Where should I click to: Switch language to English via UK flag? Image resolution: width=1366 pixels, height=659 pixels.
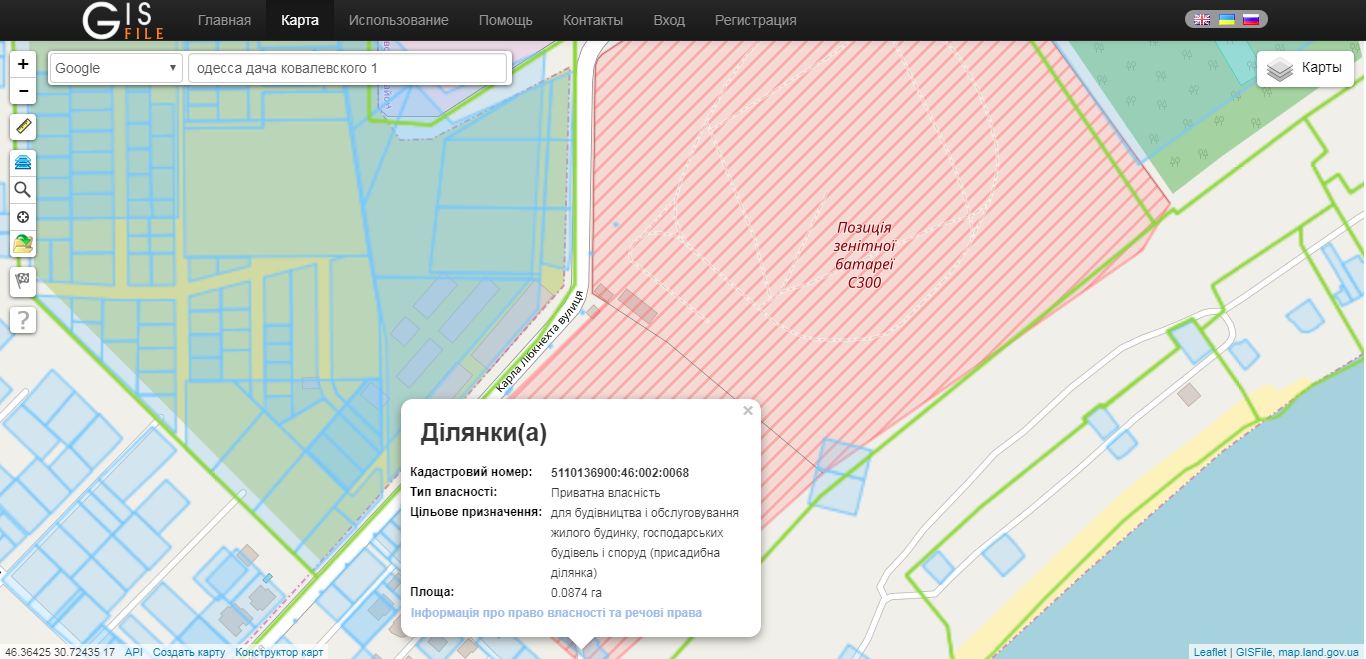1202,19
